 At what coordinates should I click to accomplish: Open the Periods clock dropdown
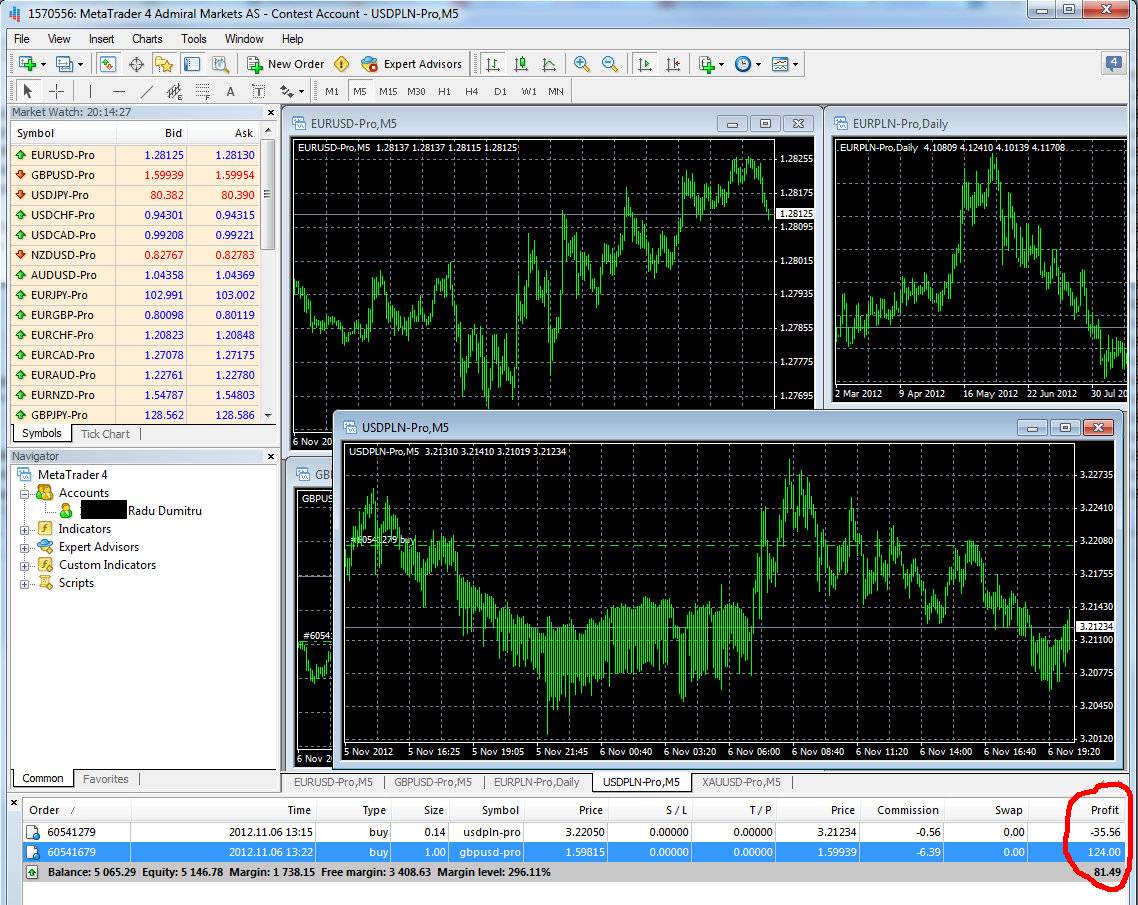[748, 64]
